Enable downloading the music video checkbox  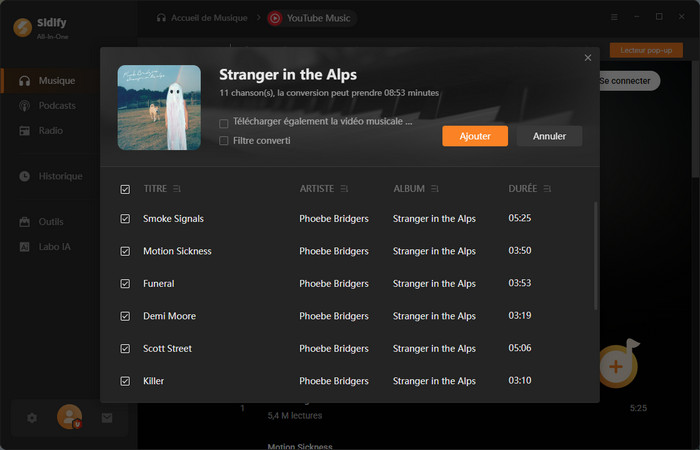click(x=224, y=123)
